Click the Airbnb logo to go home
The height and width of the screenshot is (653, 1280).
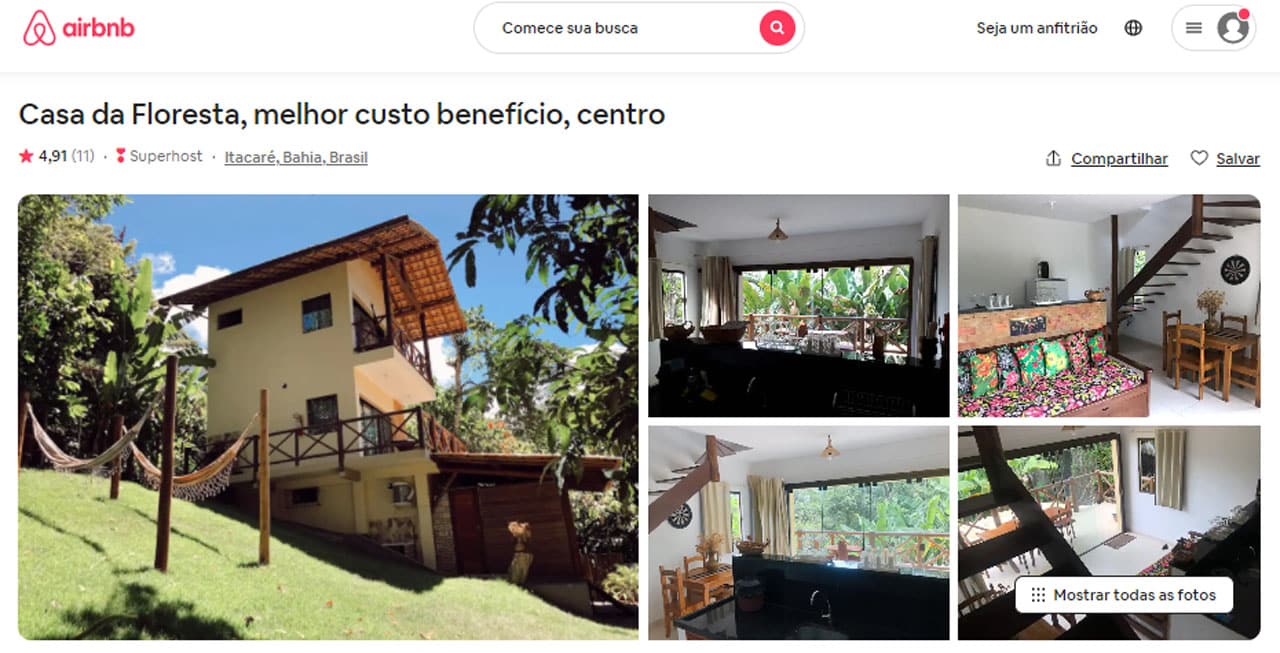coord(79,28)
